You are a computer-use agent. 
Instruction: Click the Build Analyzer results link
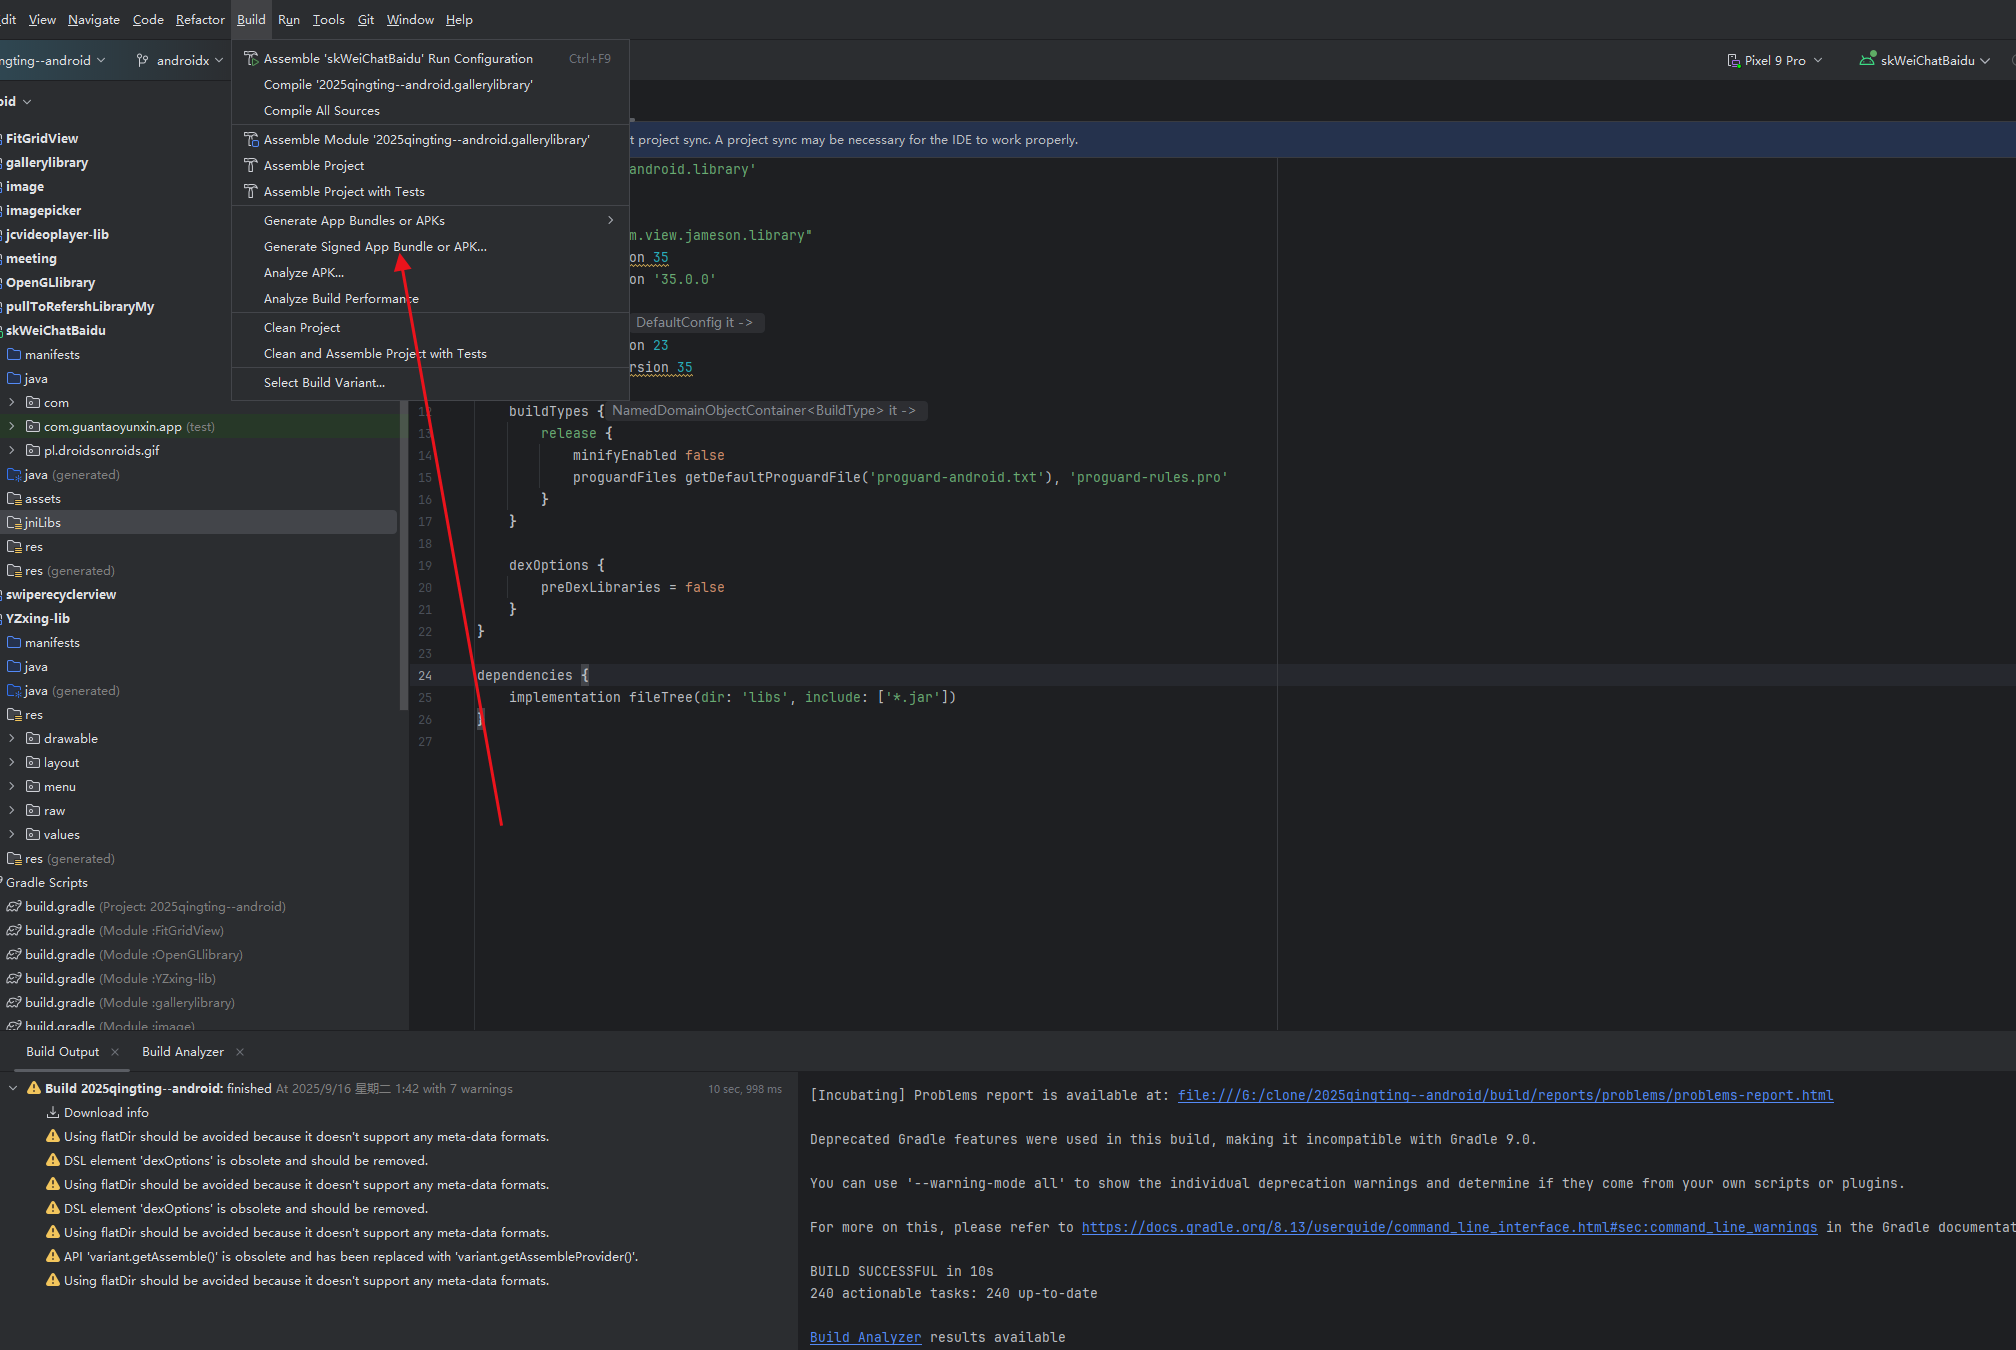[865, 1337]
